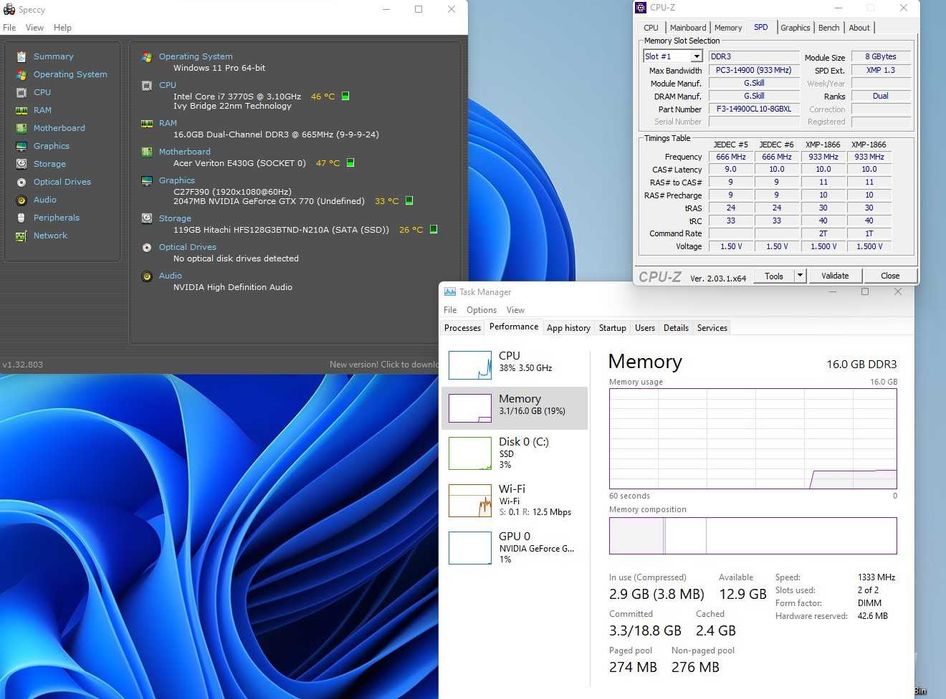Click the RAM icon beside the RAM summary heading
Screen dimensions: 946x699
coord(147,124)
